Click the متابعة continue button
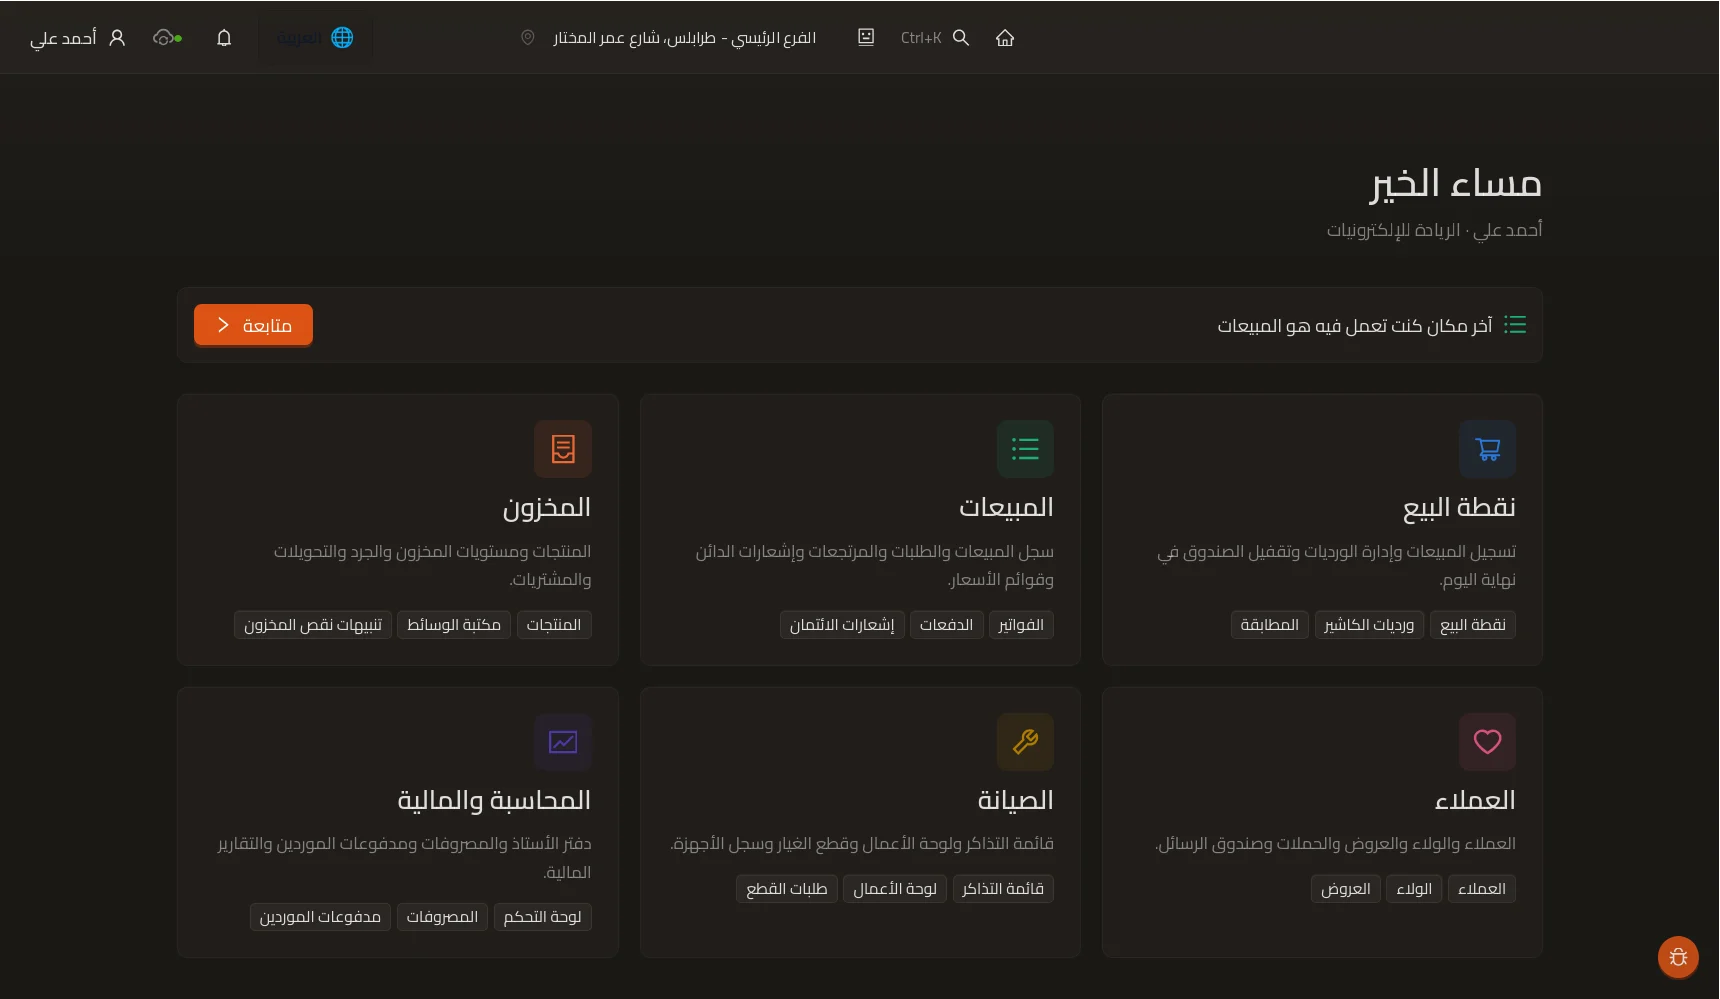 [x=253, y=325]
